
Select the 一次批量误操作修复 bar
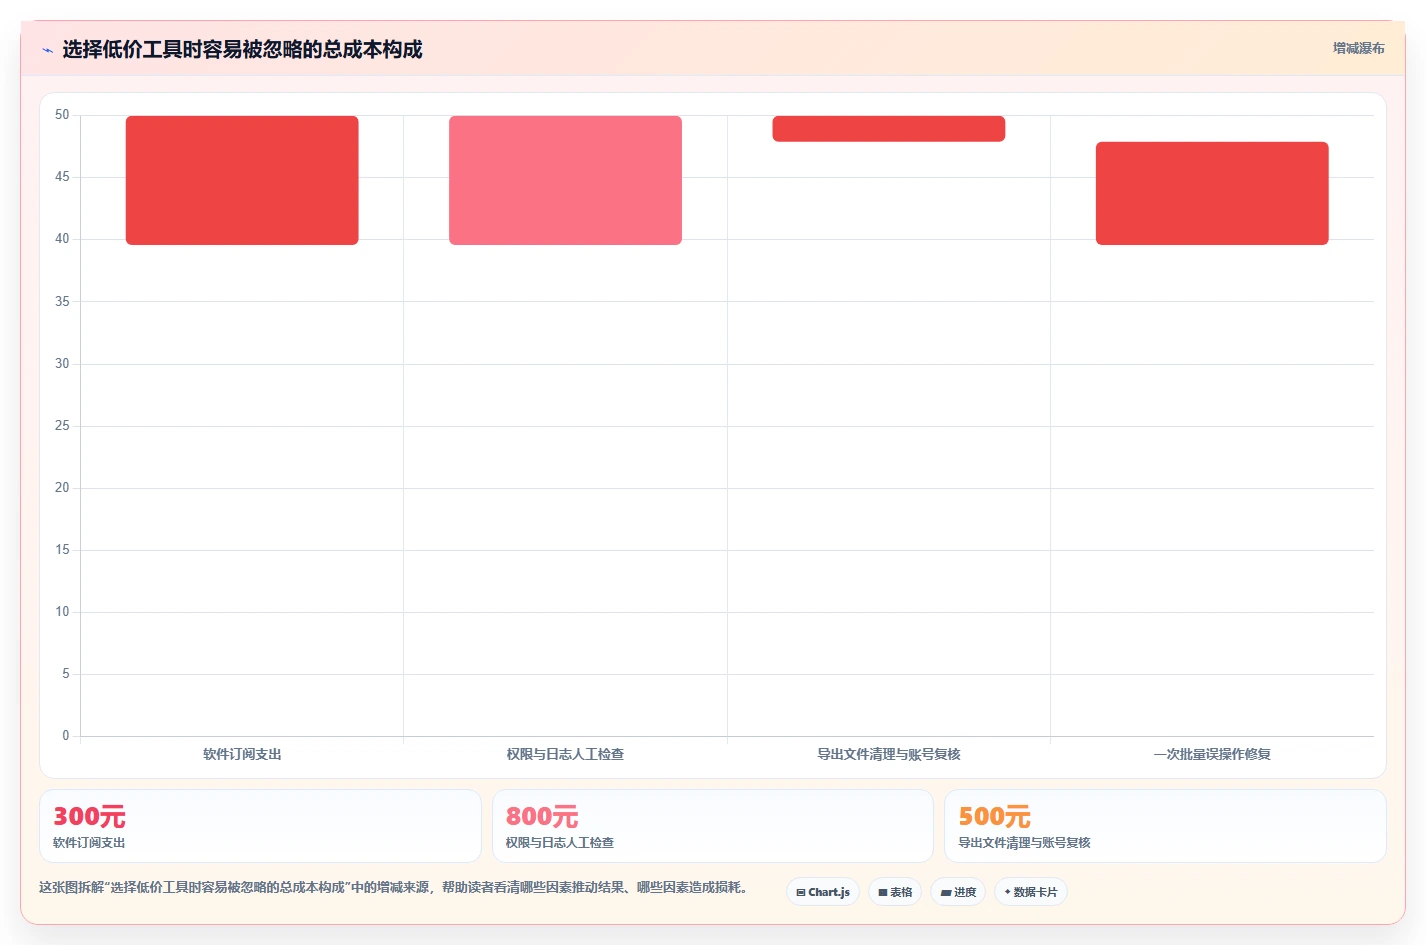click(x=1212, y=193)
